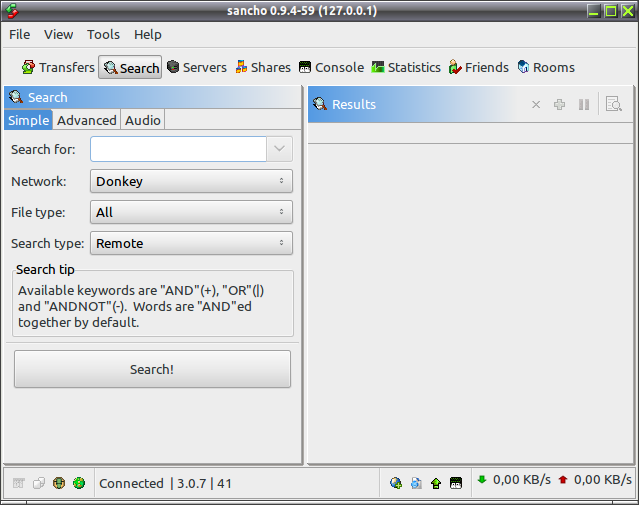Open the Friends view

pos(479,67)
